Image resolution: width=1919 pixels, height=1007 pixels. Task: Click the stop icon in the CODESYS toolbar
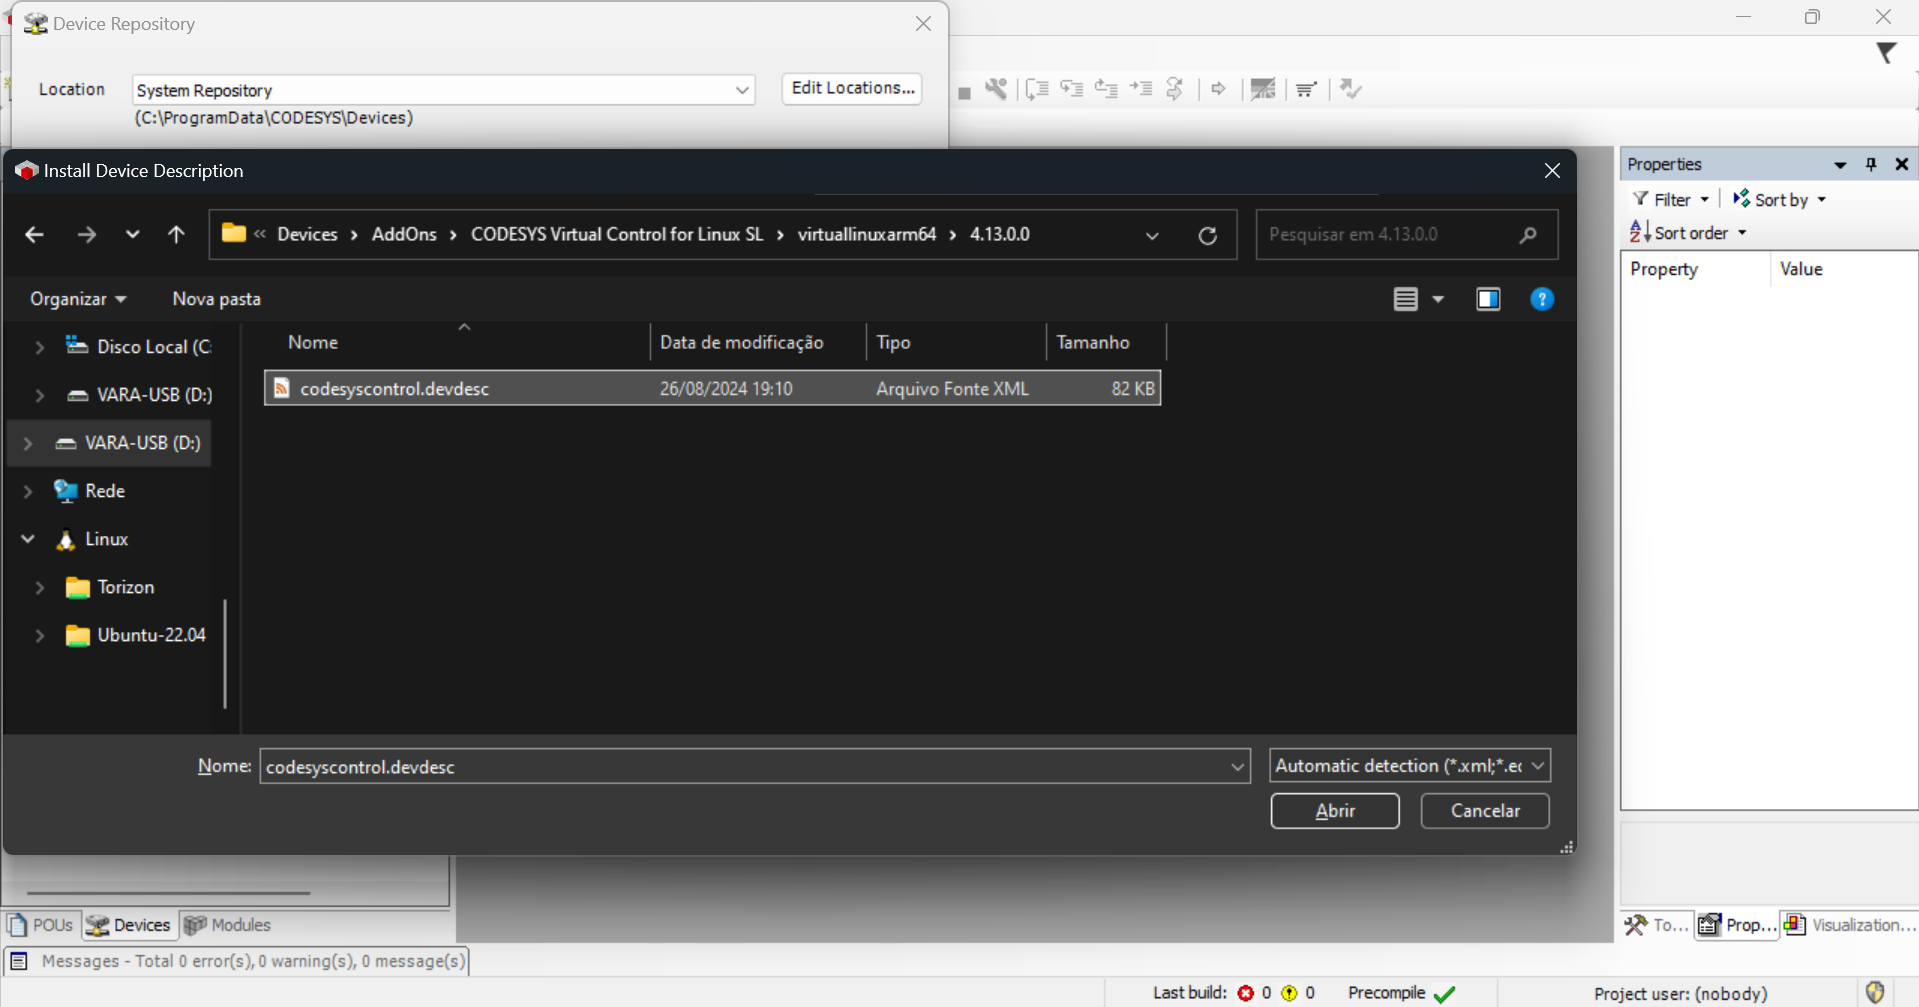tap(964, 93)
